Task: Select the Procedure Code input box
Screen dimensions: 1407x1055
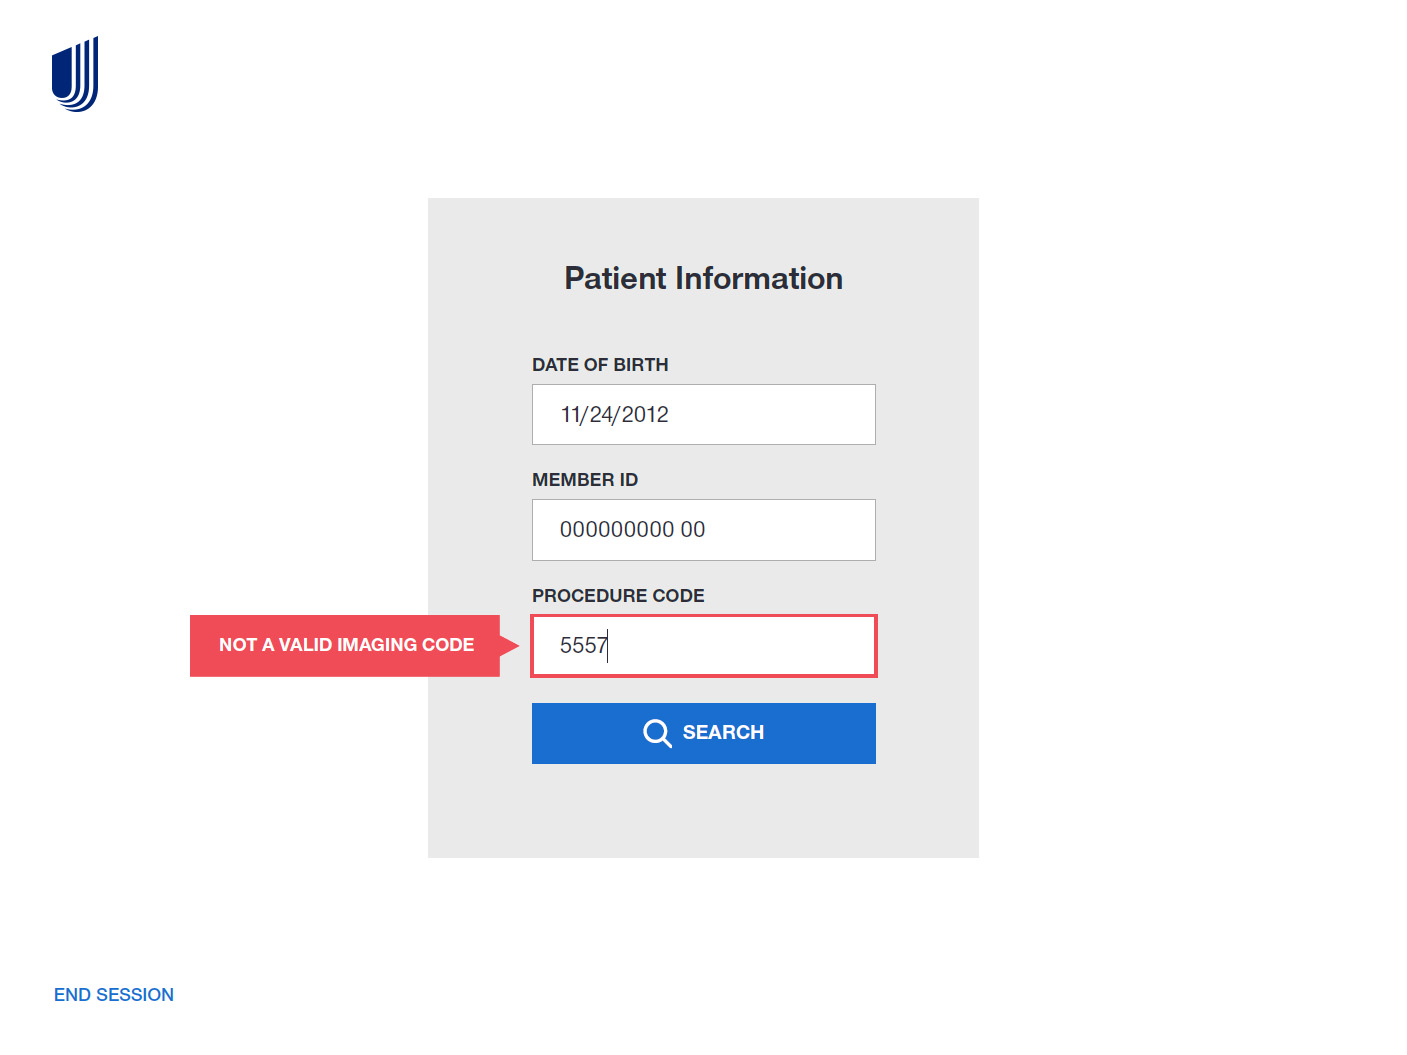Action: tap(703, 646)
